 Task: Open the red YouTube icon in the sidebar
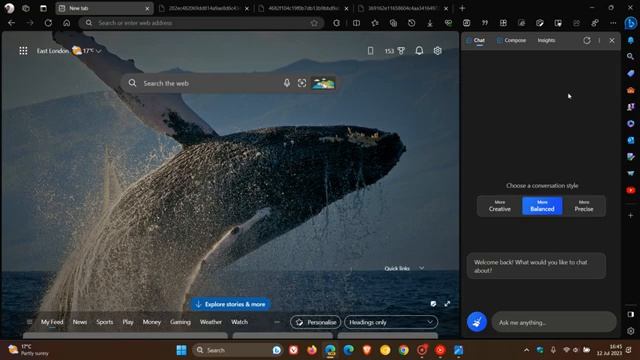631,190
